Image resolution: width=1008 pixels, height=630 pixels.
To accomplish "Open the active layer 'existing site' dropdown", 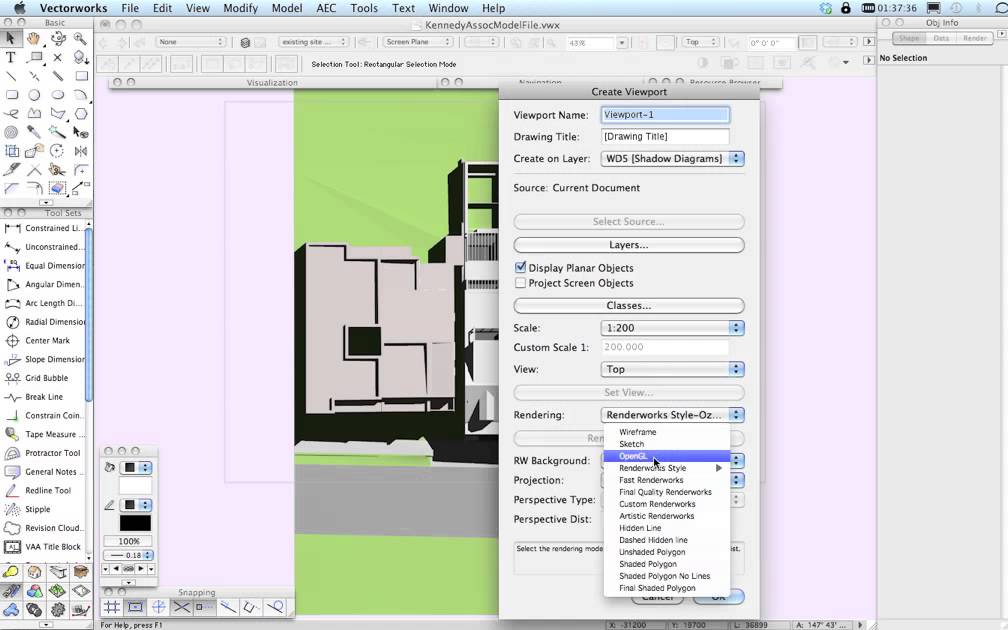I will click(314, 42).
